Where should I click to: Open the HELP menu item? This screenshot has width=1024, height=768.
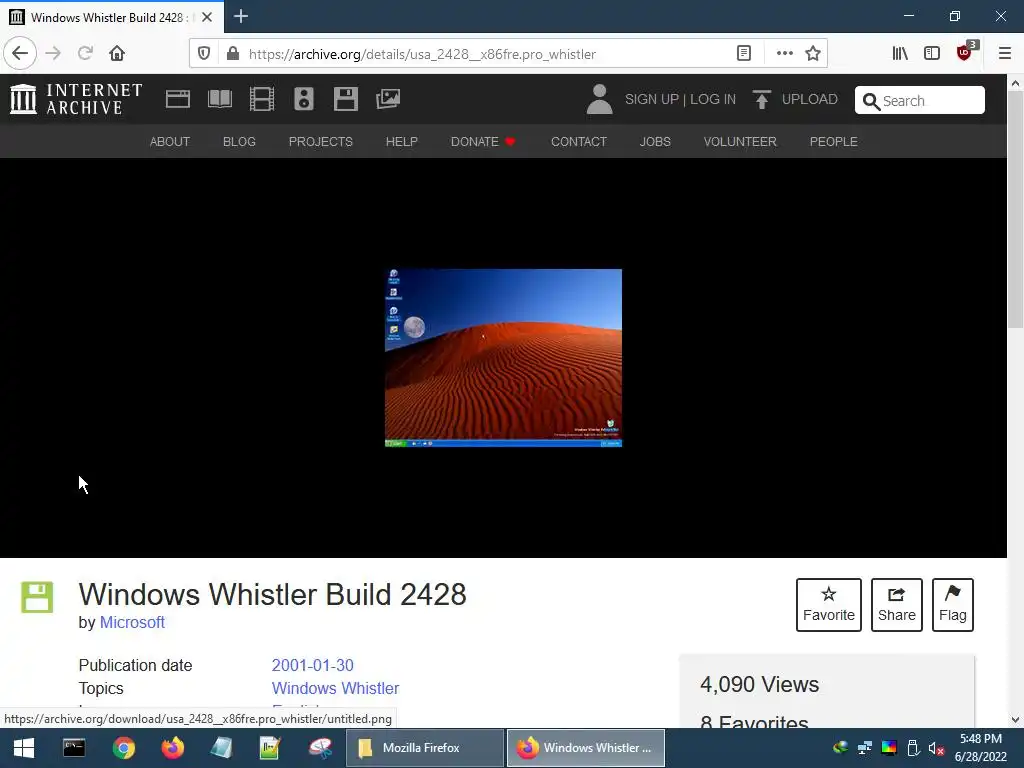click(x=402, y=142)
